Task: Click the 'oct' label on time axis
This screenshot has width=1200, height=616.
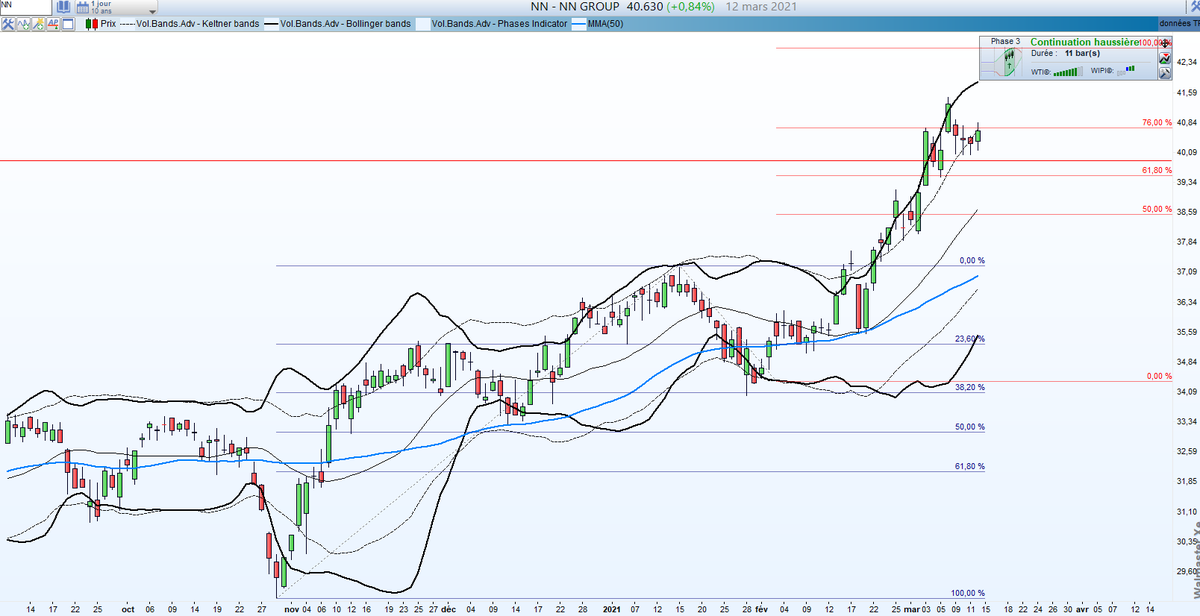Action: [127, 607]
